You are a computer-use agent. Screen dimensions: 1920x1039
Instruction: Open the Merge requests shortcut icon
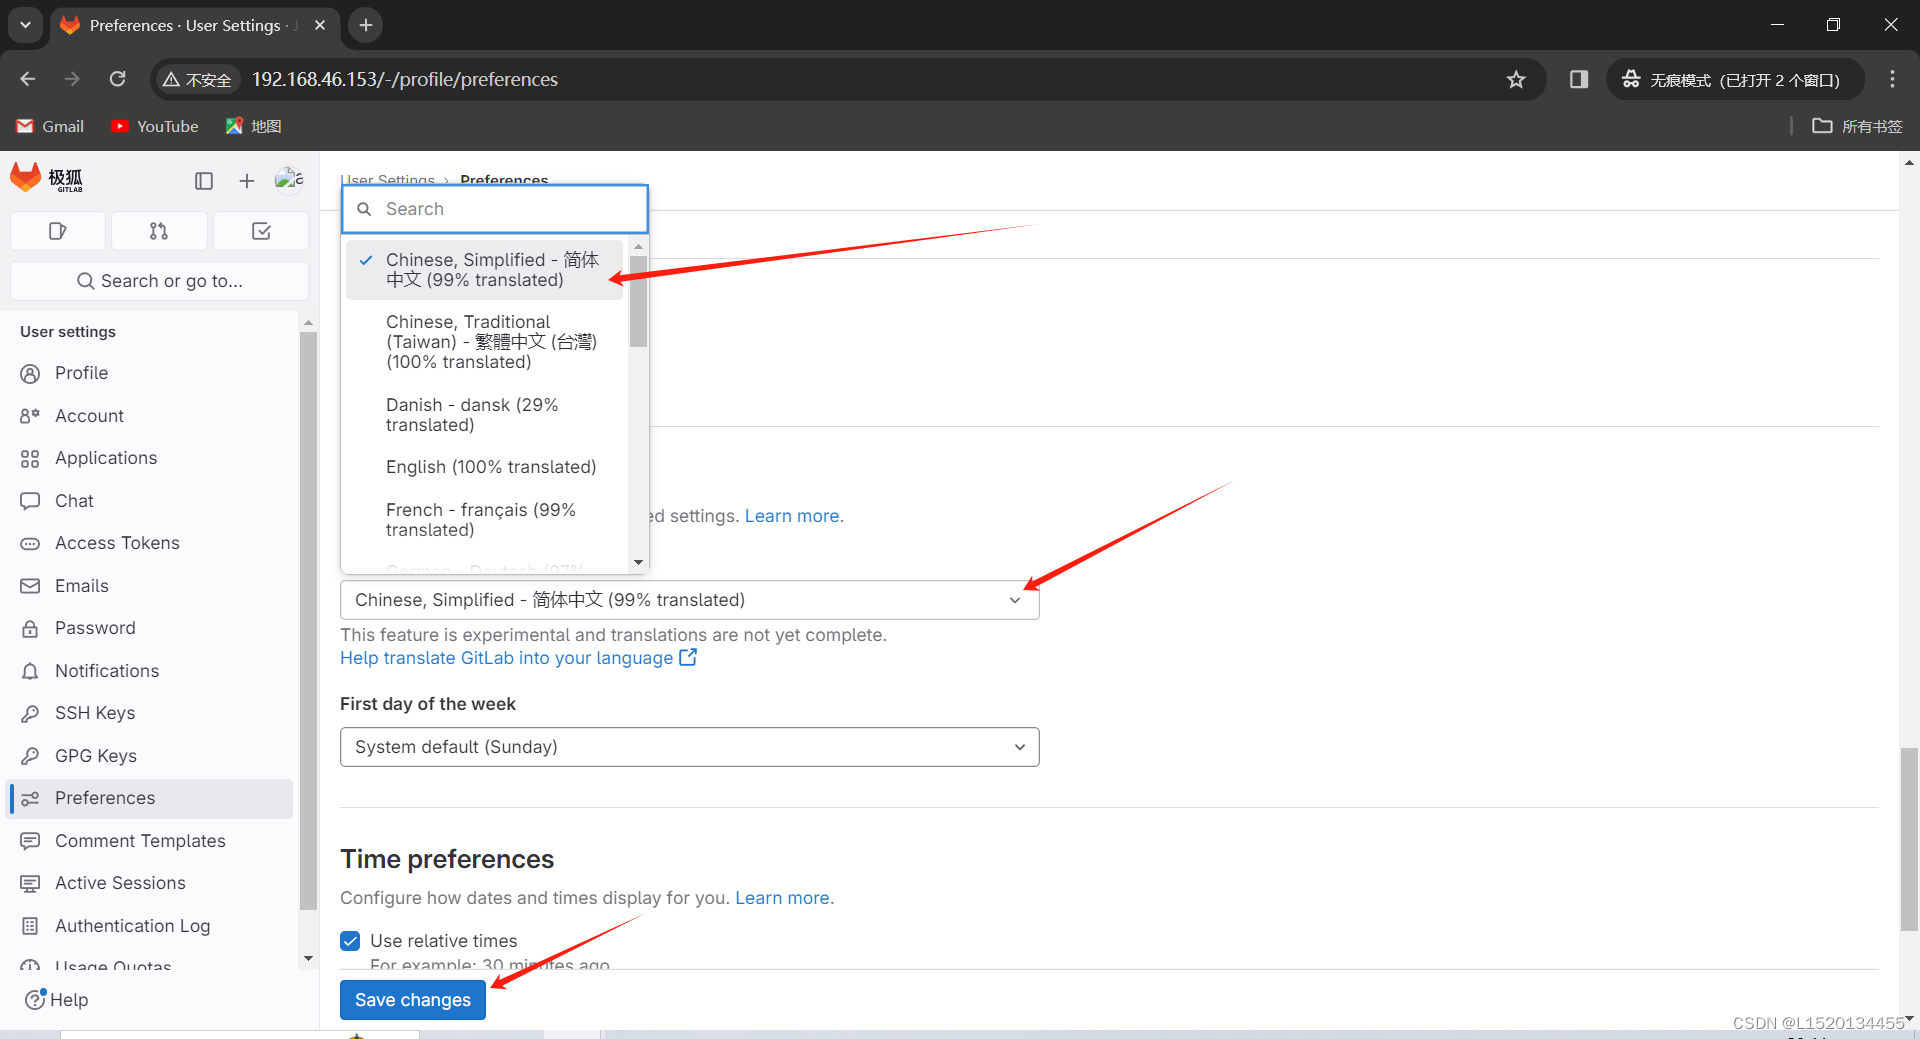[159, 231]
